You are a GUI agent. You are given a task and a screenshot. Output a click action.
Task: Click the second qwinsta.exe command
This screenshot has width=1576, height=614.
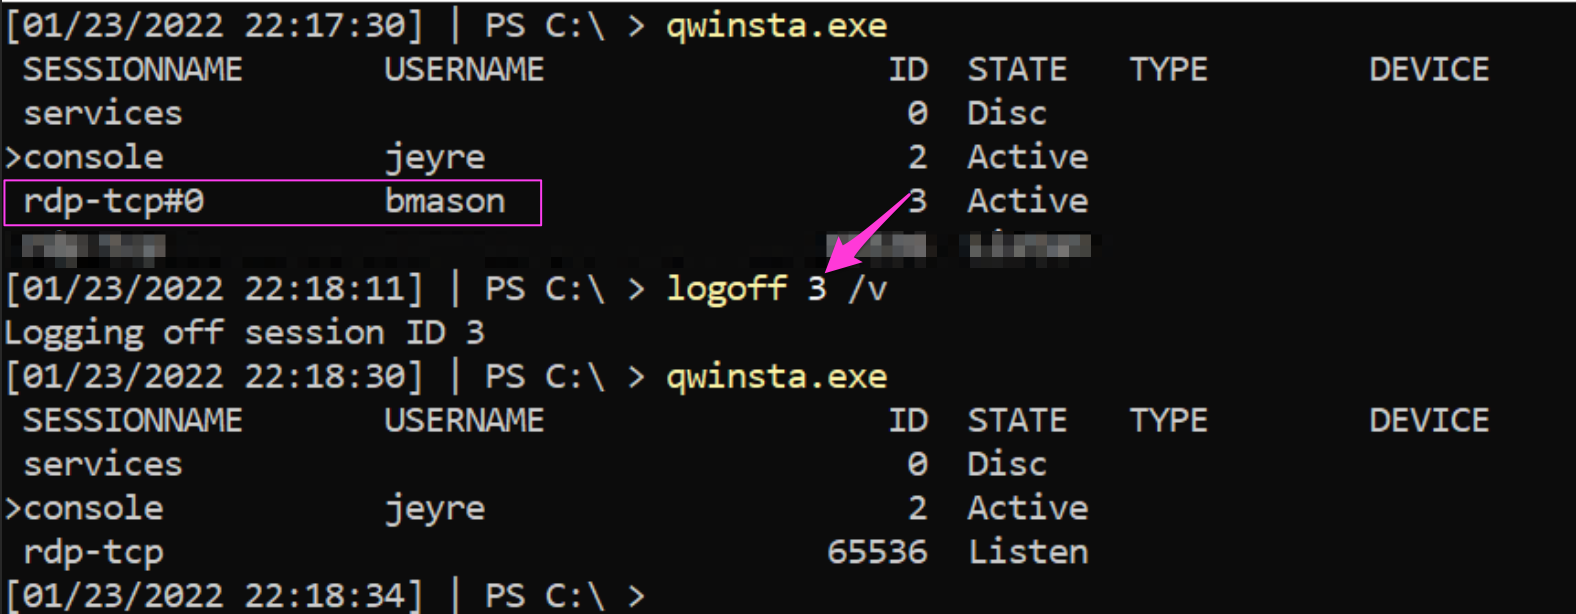776,376
